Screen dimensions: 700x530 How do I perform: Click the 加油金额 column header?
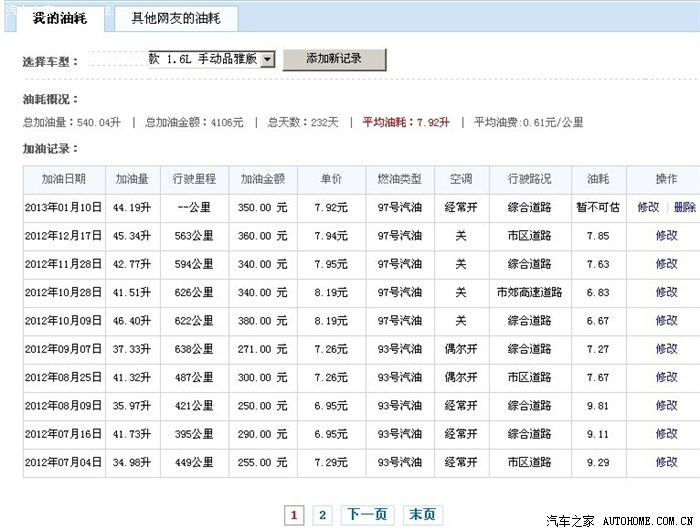(x=263, y=179)
